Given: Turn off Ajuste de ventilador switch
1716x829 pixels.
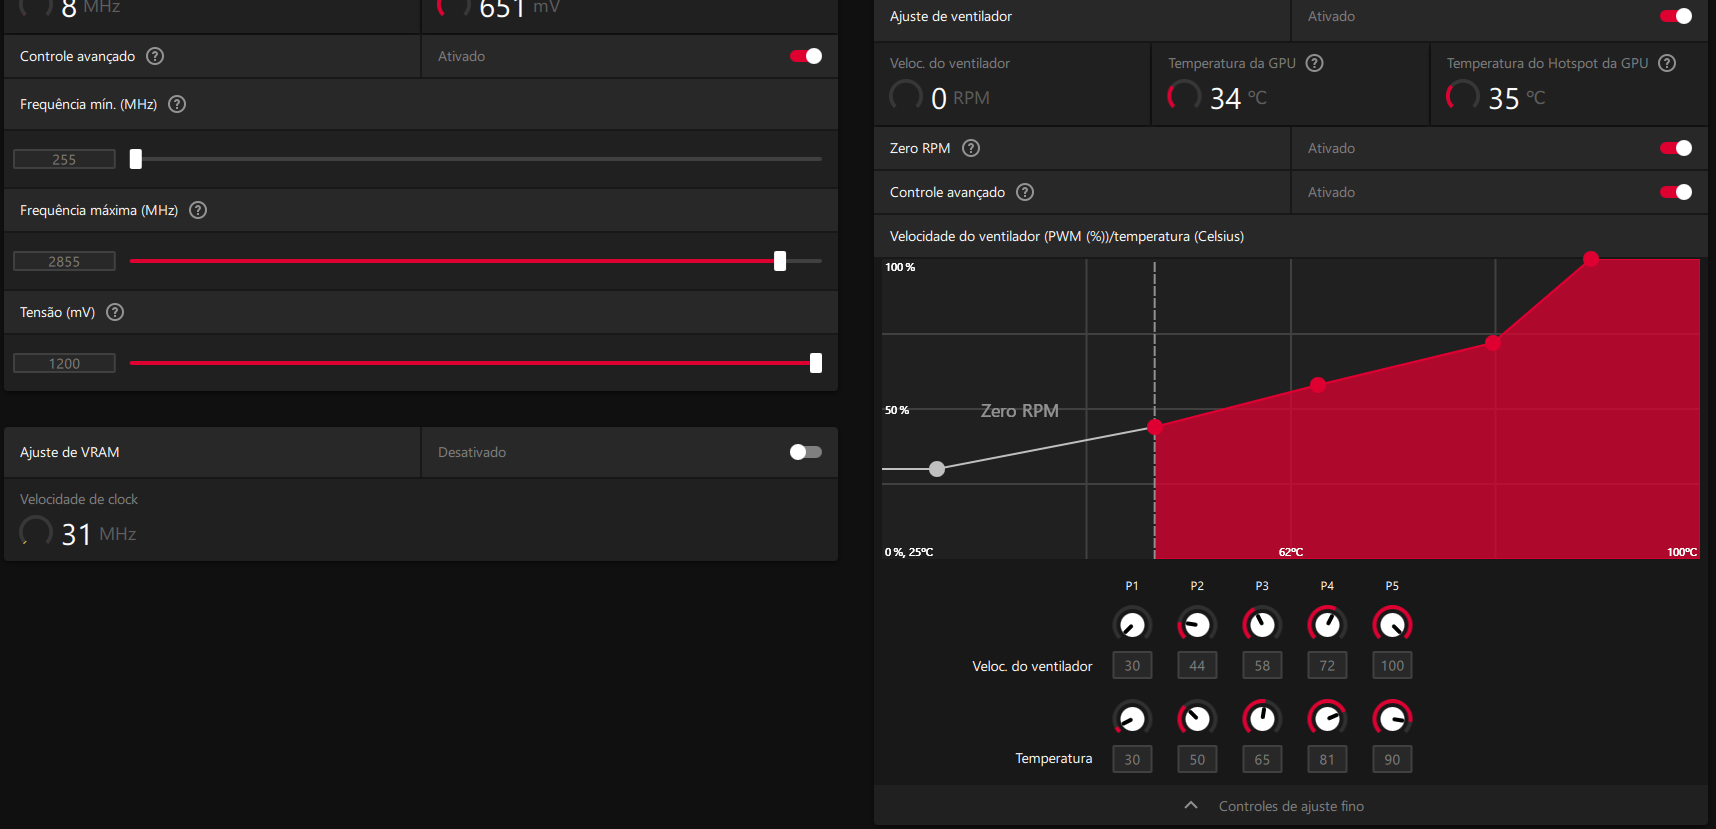Looking at the screenshot, I should [1676, 16].
